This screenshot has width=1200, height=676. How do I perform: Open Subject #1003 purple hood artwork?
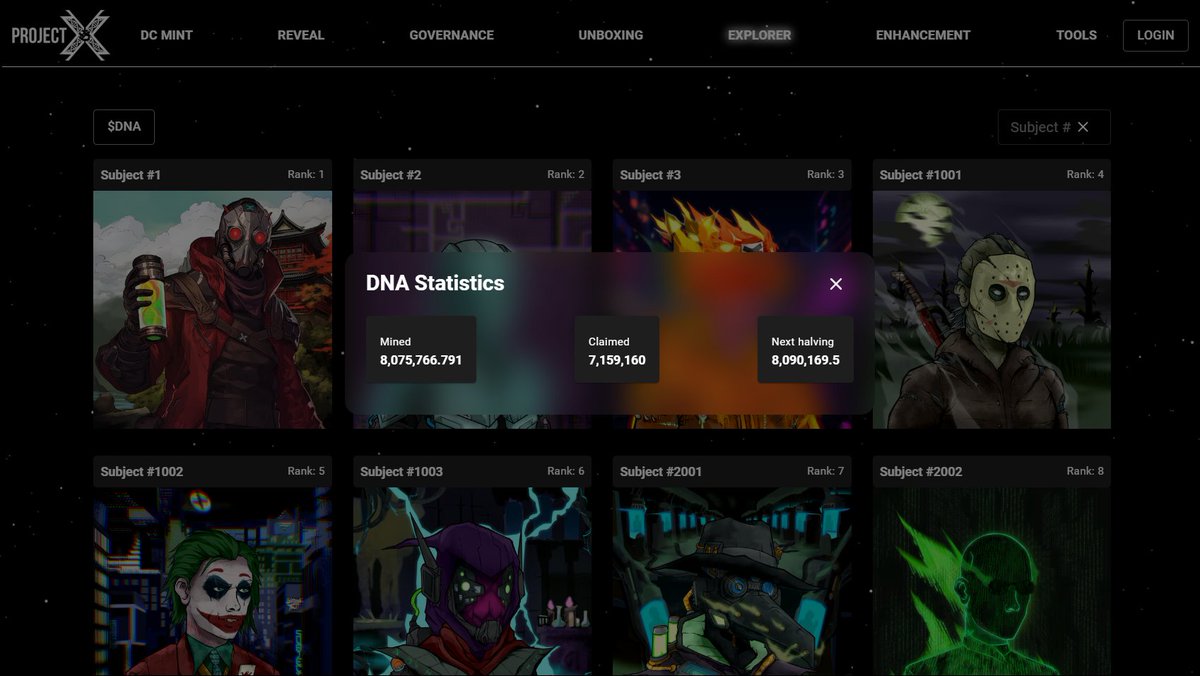coord(472,581)
